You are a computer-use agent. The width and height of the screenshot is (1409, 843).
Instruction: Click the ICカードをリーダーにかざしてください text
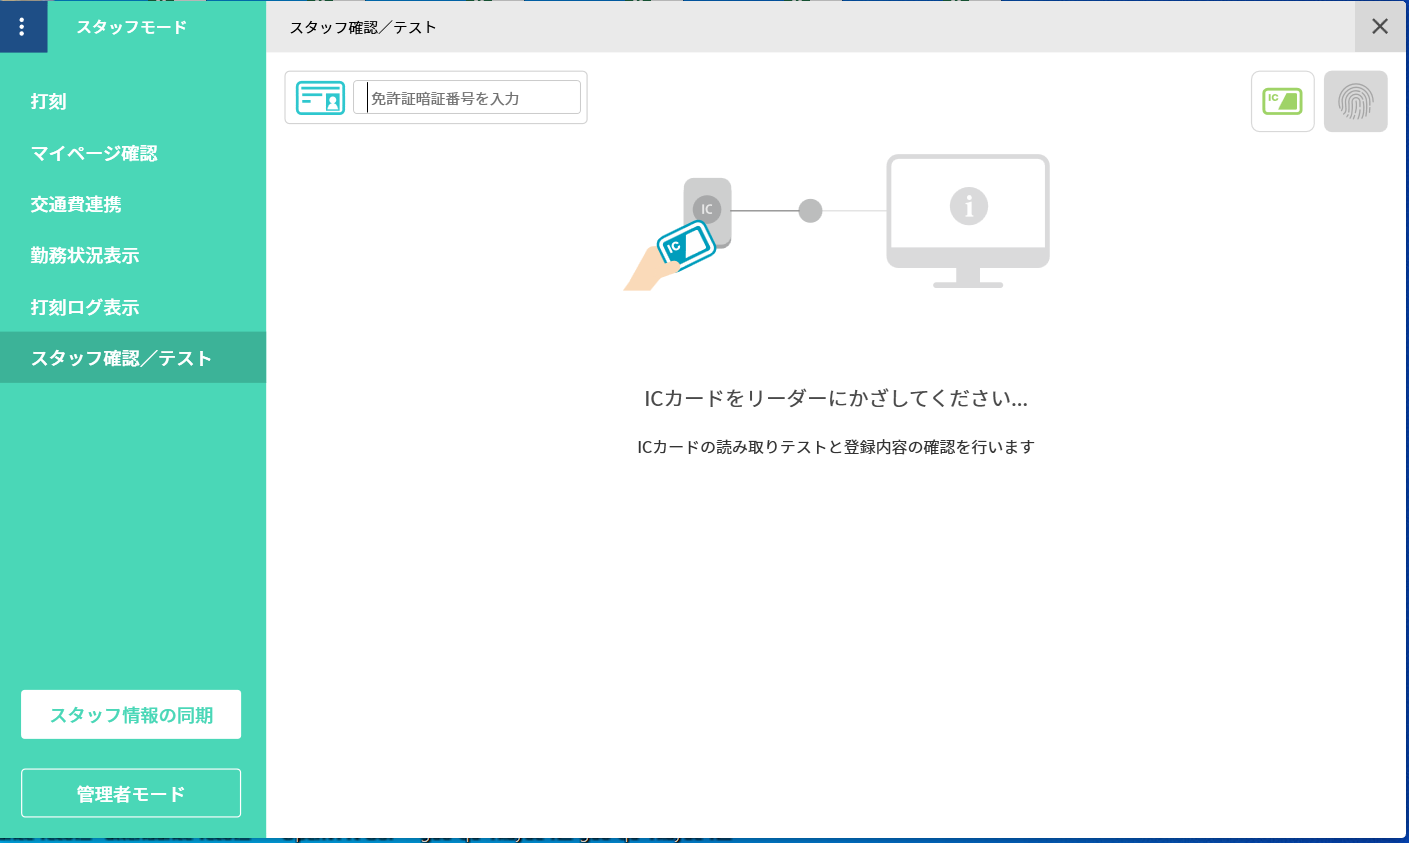tap(836, 399)
